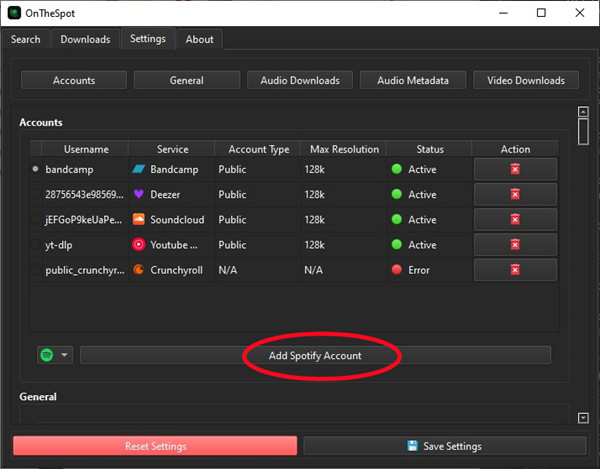This screenshot has width=600, height=469.
Task: Select the Deezer account radio button
Action: tap(36, 194)
